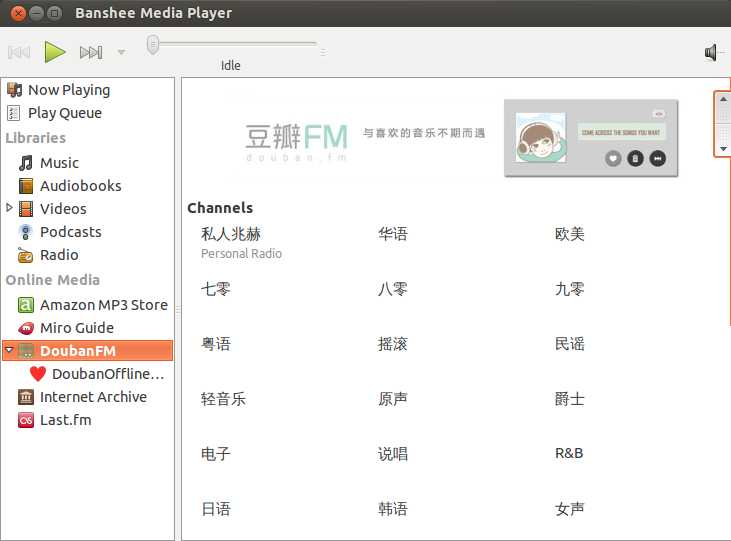This screenshot has width=731, height=541.
Task: Click the skip button in banner player
Action: (x=657, y=159)
